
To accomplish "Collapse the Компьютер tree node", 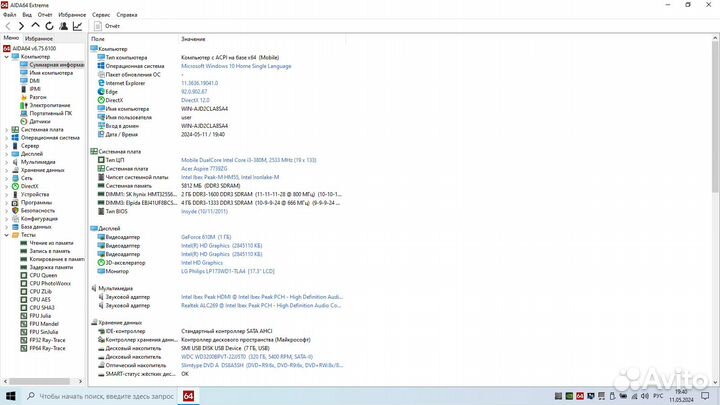I will (6, 56).
